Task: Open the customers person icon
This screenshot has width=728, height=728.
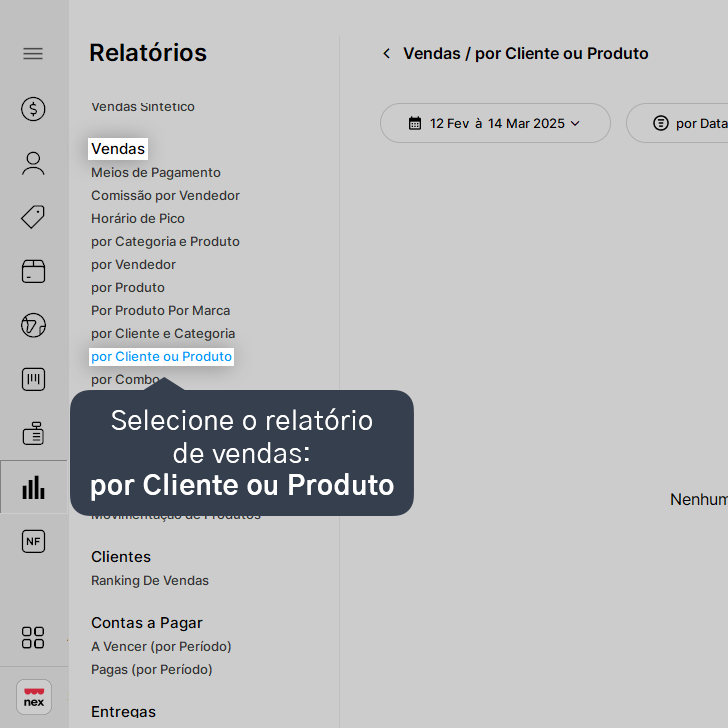Action: tap(33, 163)
